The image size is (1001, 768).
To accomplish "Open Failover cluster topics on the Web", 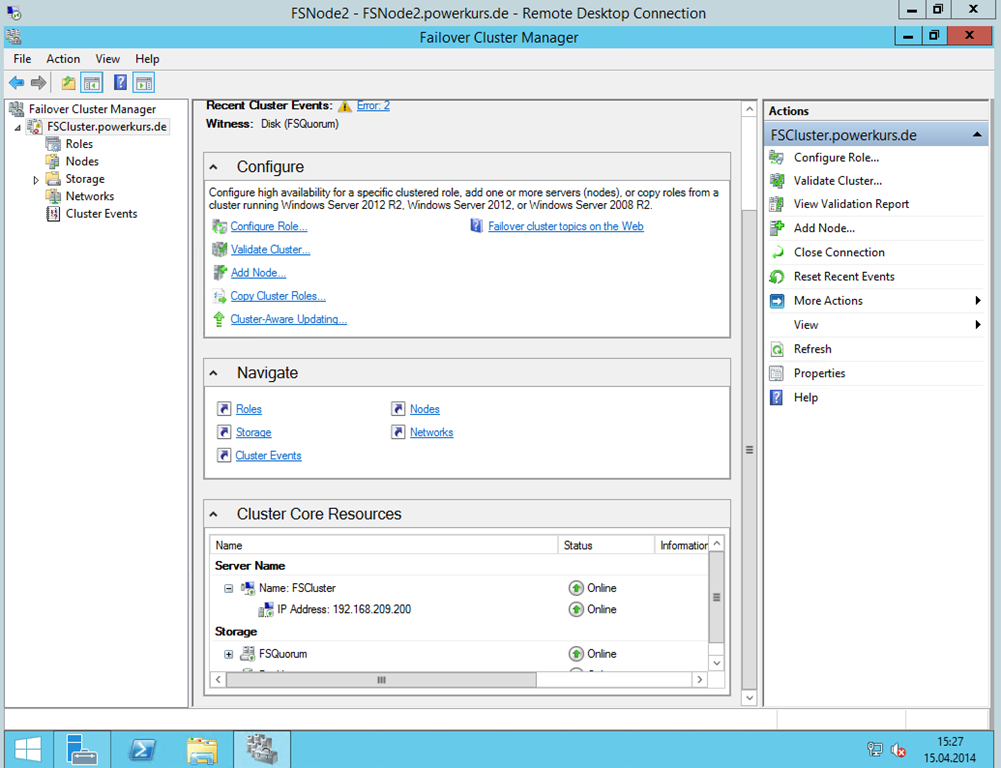I will (566, 227).
